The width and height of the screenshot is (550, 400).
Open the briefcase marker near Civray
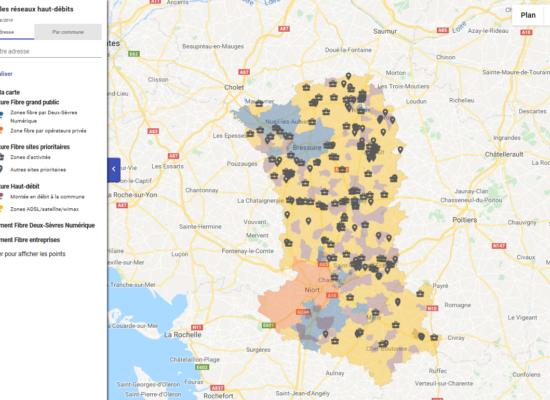tap(434, 337)
